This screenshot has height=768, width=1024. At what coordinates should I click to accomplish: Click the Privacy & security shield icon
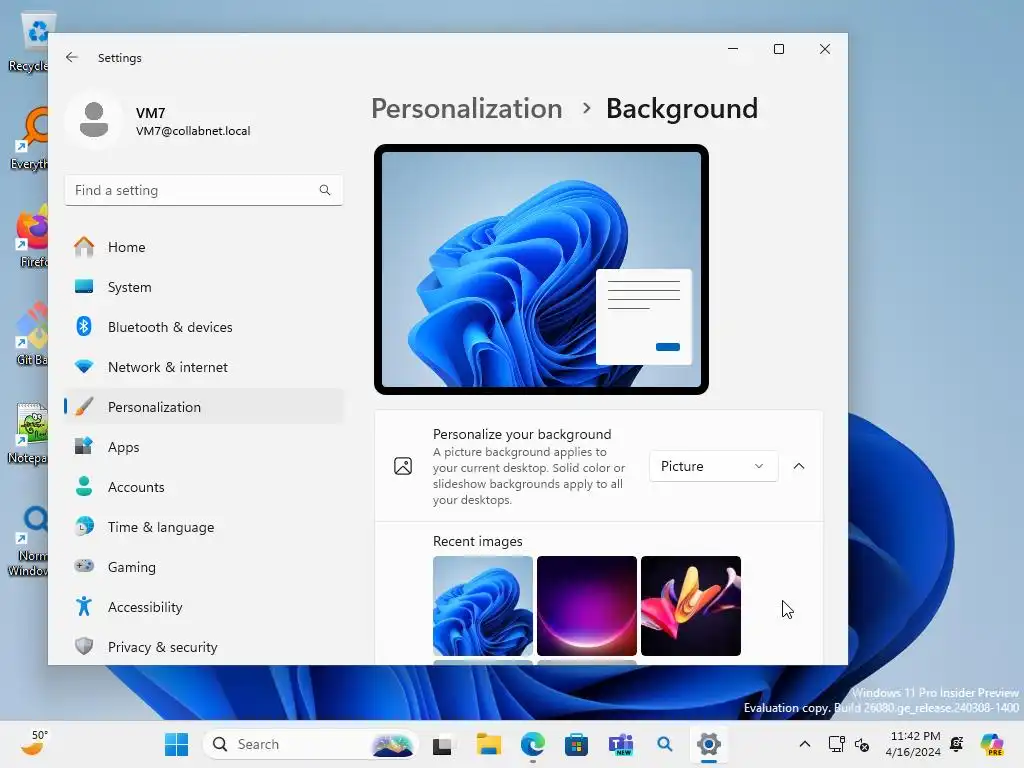point(84,647)
